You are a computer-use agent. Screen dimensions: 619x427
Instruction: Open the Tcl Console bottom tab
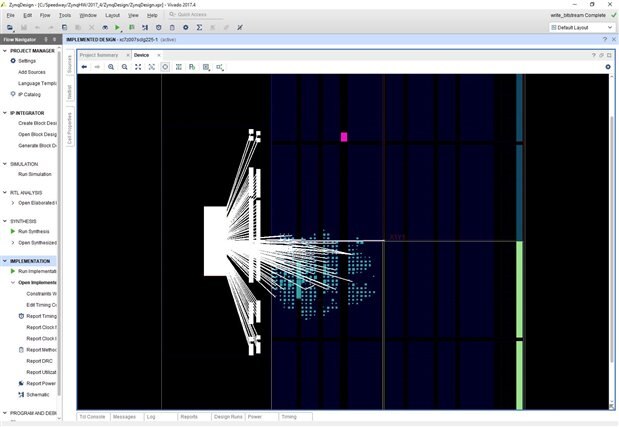click(92, 416)
